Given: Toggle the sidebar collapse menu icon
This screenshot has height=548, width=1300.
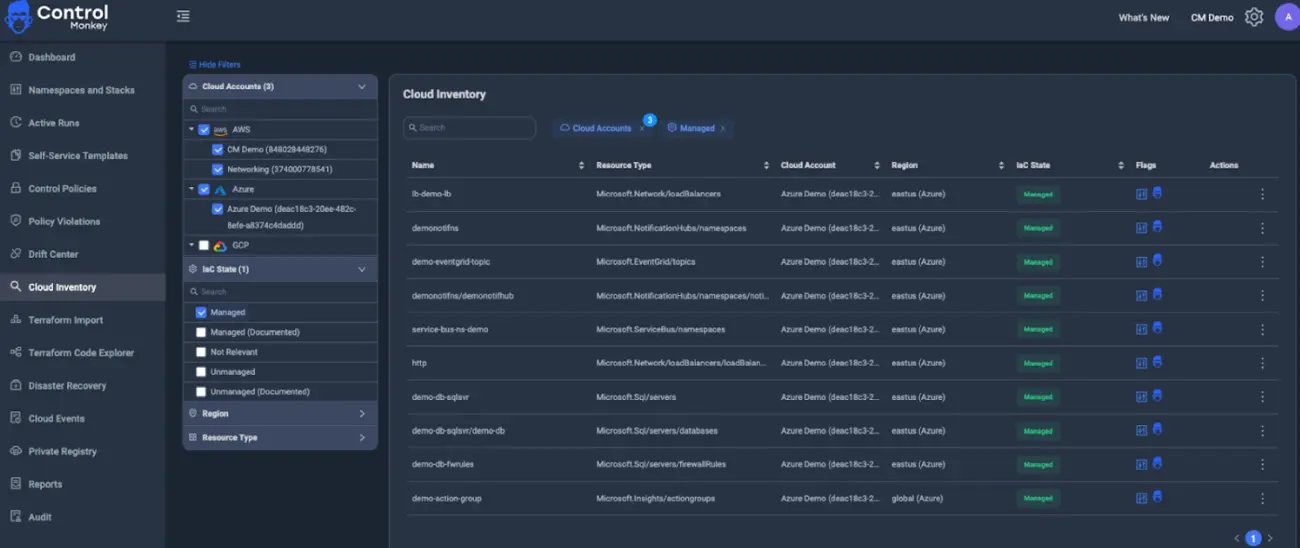Looking at the screenshot, I should 183,16.
